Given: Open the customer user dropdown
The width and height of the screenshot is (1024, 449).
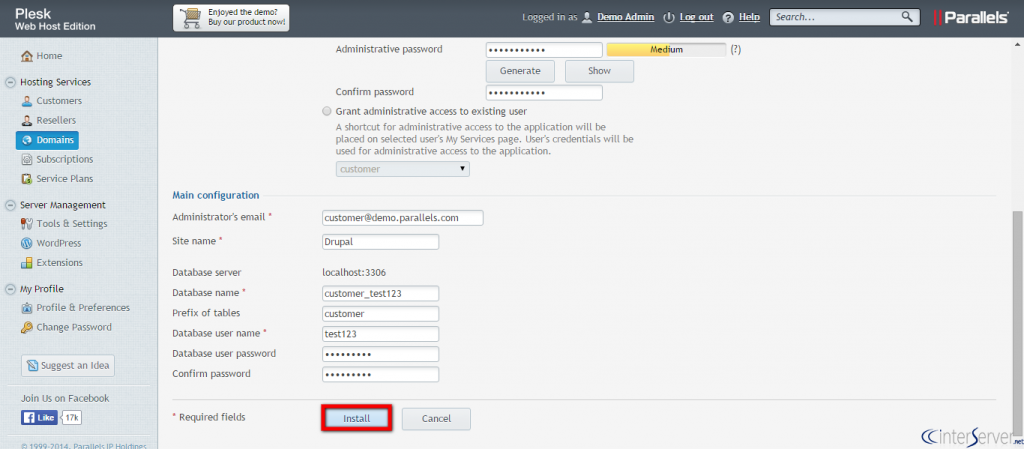Looking at the screenshot, I should coord(402,168).
